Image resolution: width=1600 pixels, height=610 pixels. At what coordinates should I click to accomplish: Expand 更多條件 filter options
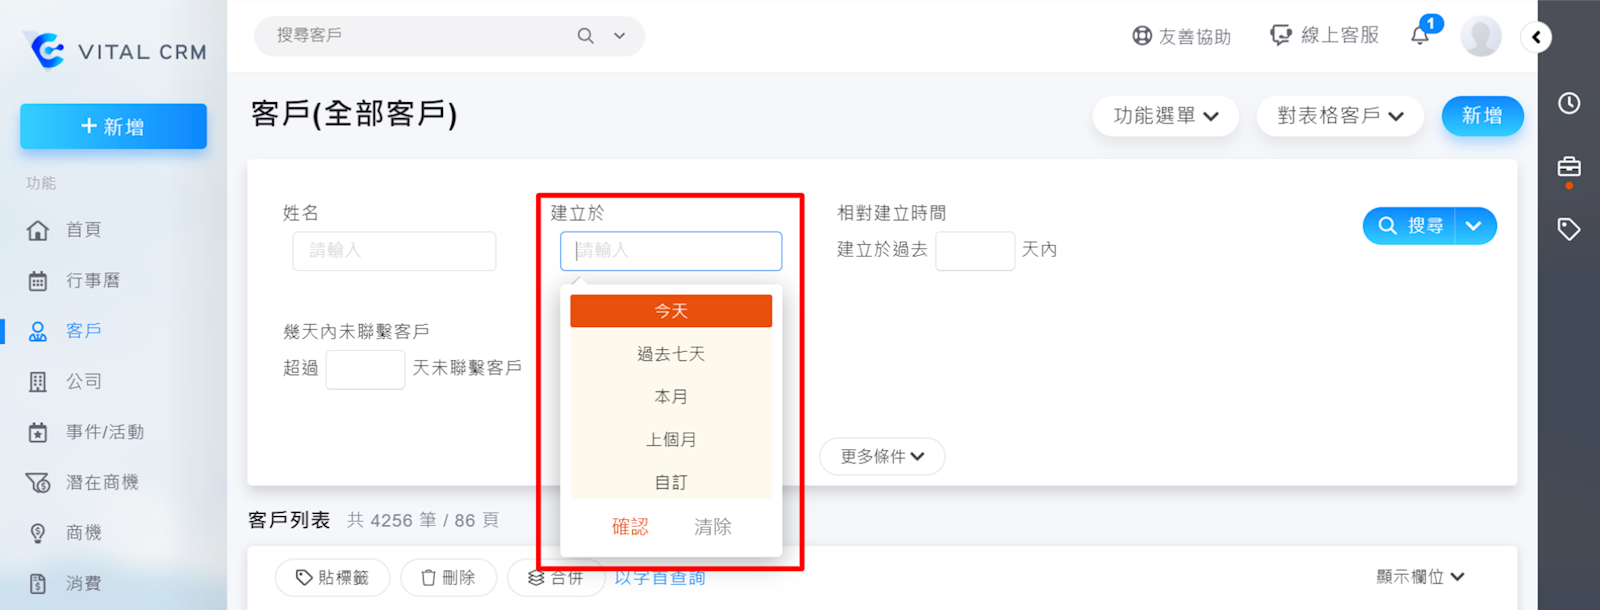coord(882,457)
